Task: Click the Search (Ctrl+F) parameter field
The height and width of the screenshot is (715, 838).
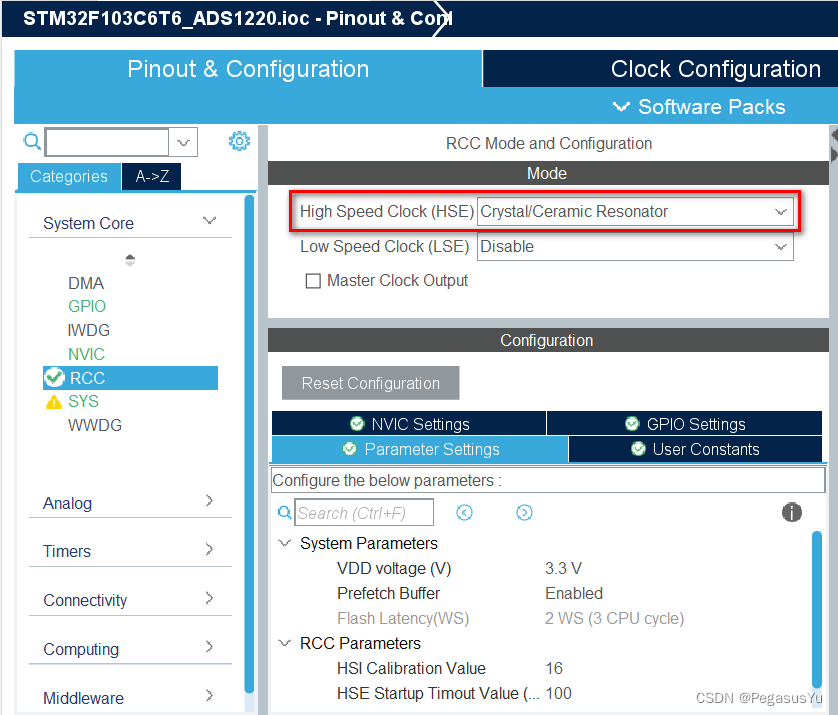Action: click(364, 512)
